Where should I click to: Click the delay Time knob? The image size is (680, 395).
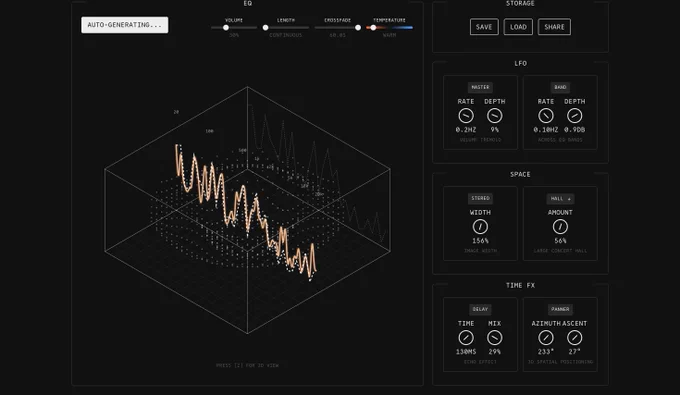coord(466,338)
